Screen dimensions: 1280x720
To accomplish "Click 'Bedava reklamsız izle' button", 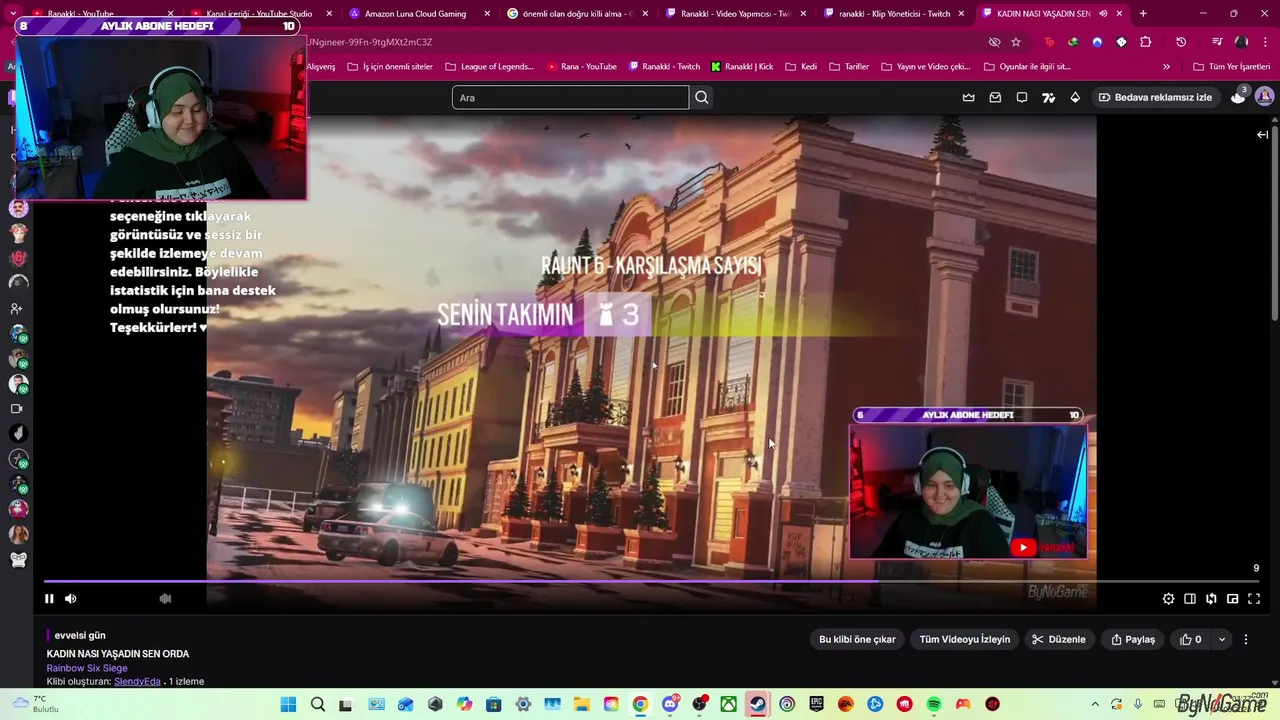I will coord(1155,97).
